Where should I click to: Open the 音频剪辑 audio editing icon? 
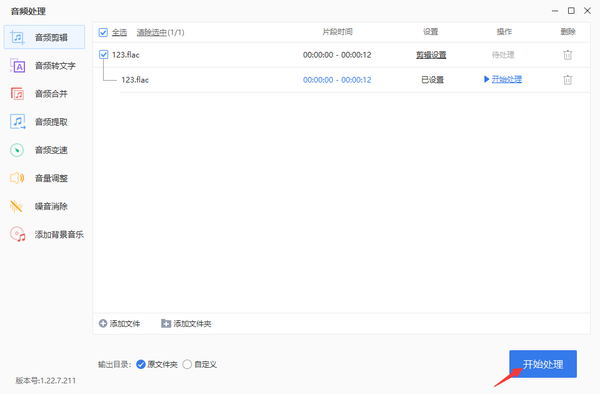[x=17, y=37]
